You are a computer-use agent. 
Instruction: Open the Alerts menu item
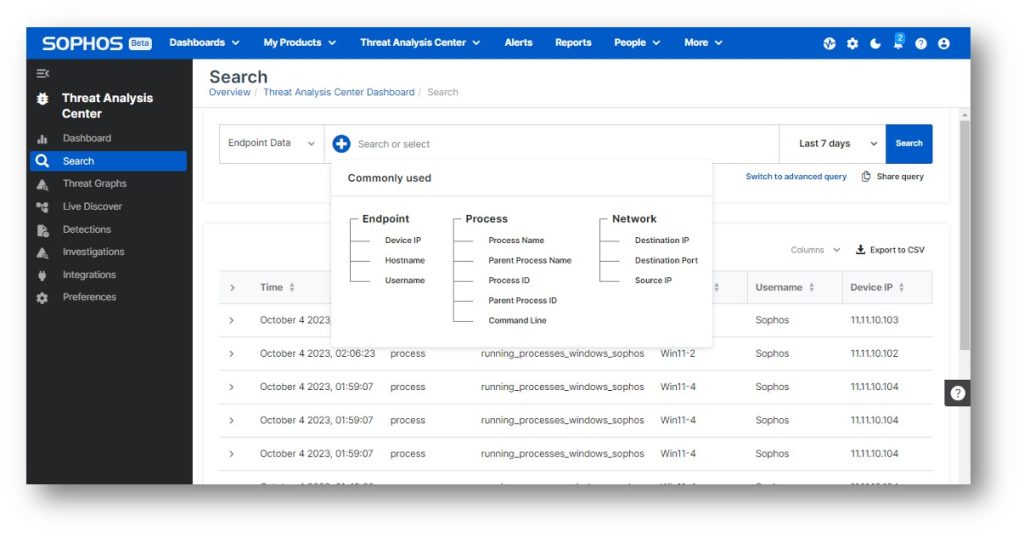tap(518, 43)
